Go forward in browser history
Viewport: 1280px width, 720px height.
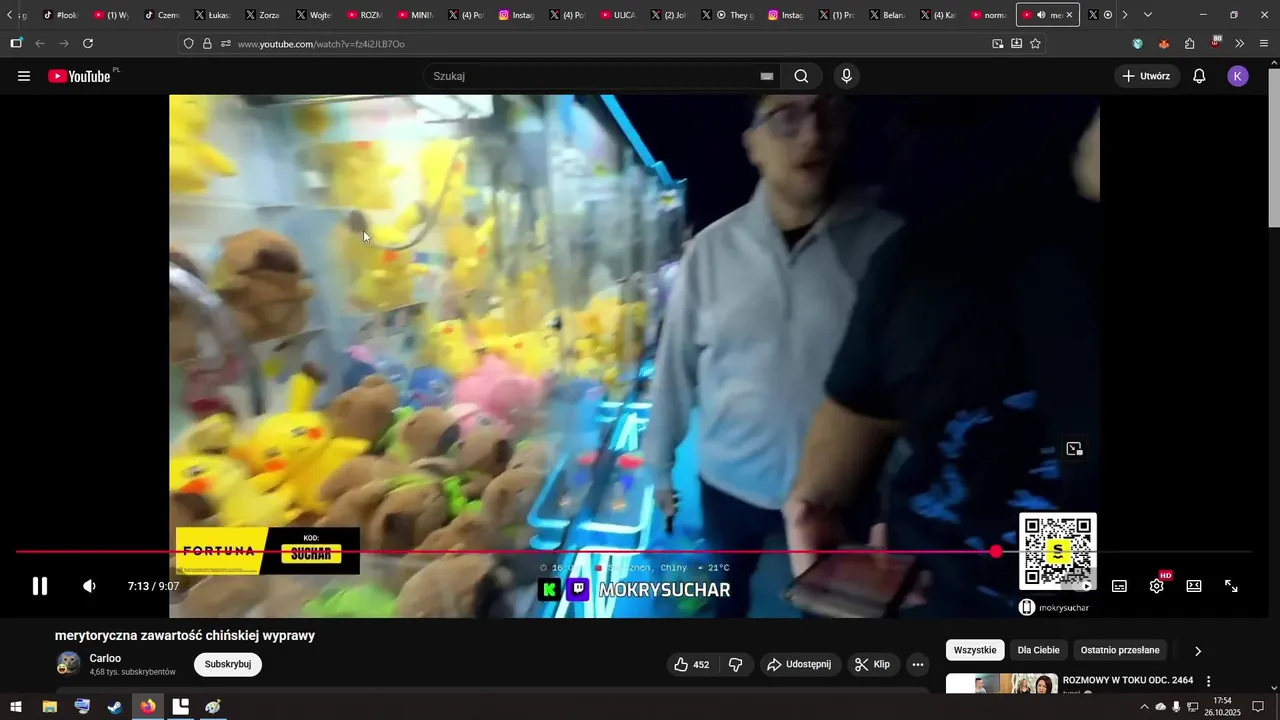[x=64, y=43]
